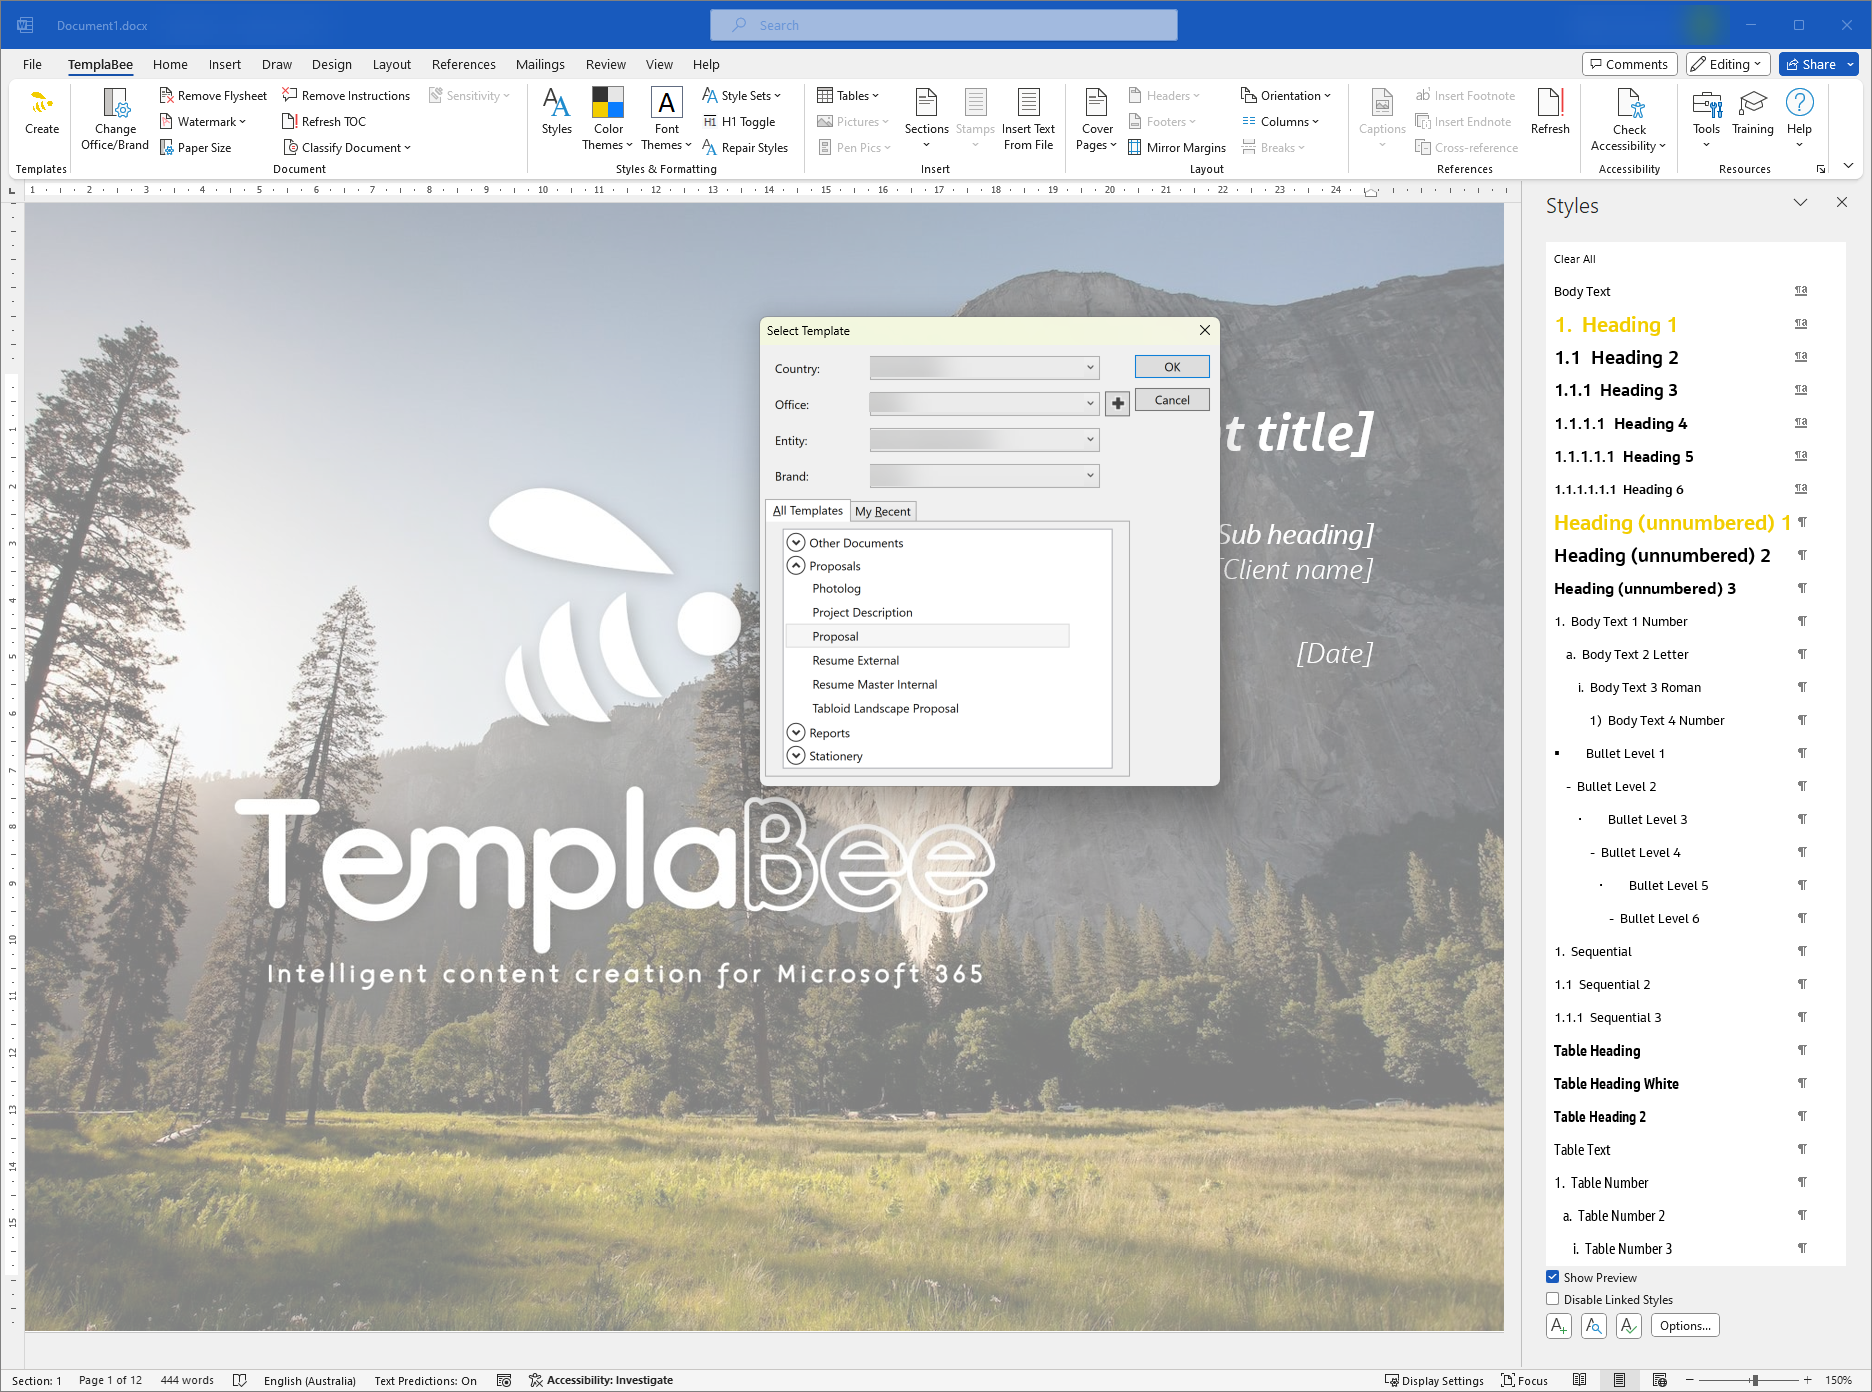Select the All Templates tab

(807, 510)
